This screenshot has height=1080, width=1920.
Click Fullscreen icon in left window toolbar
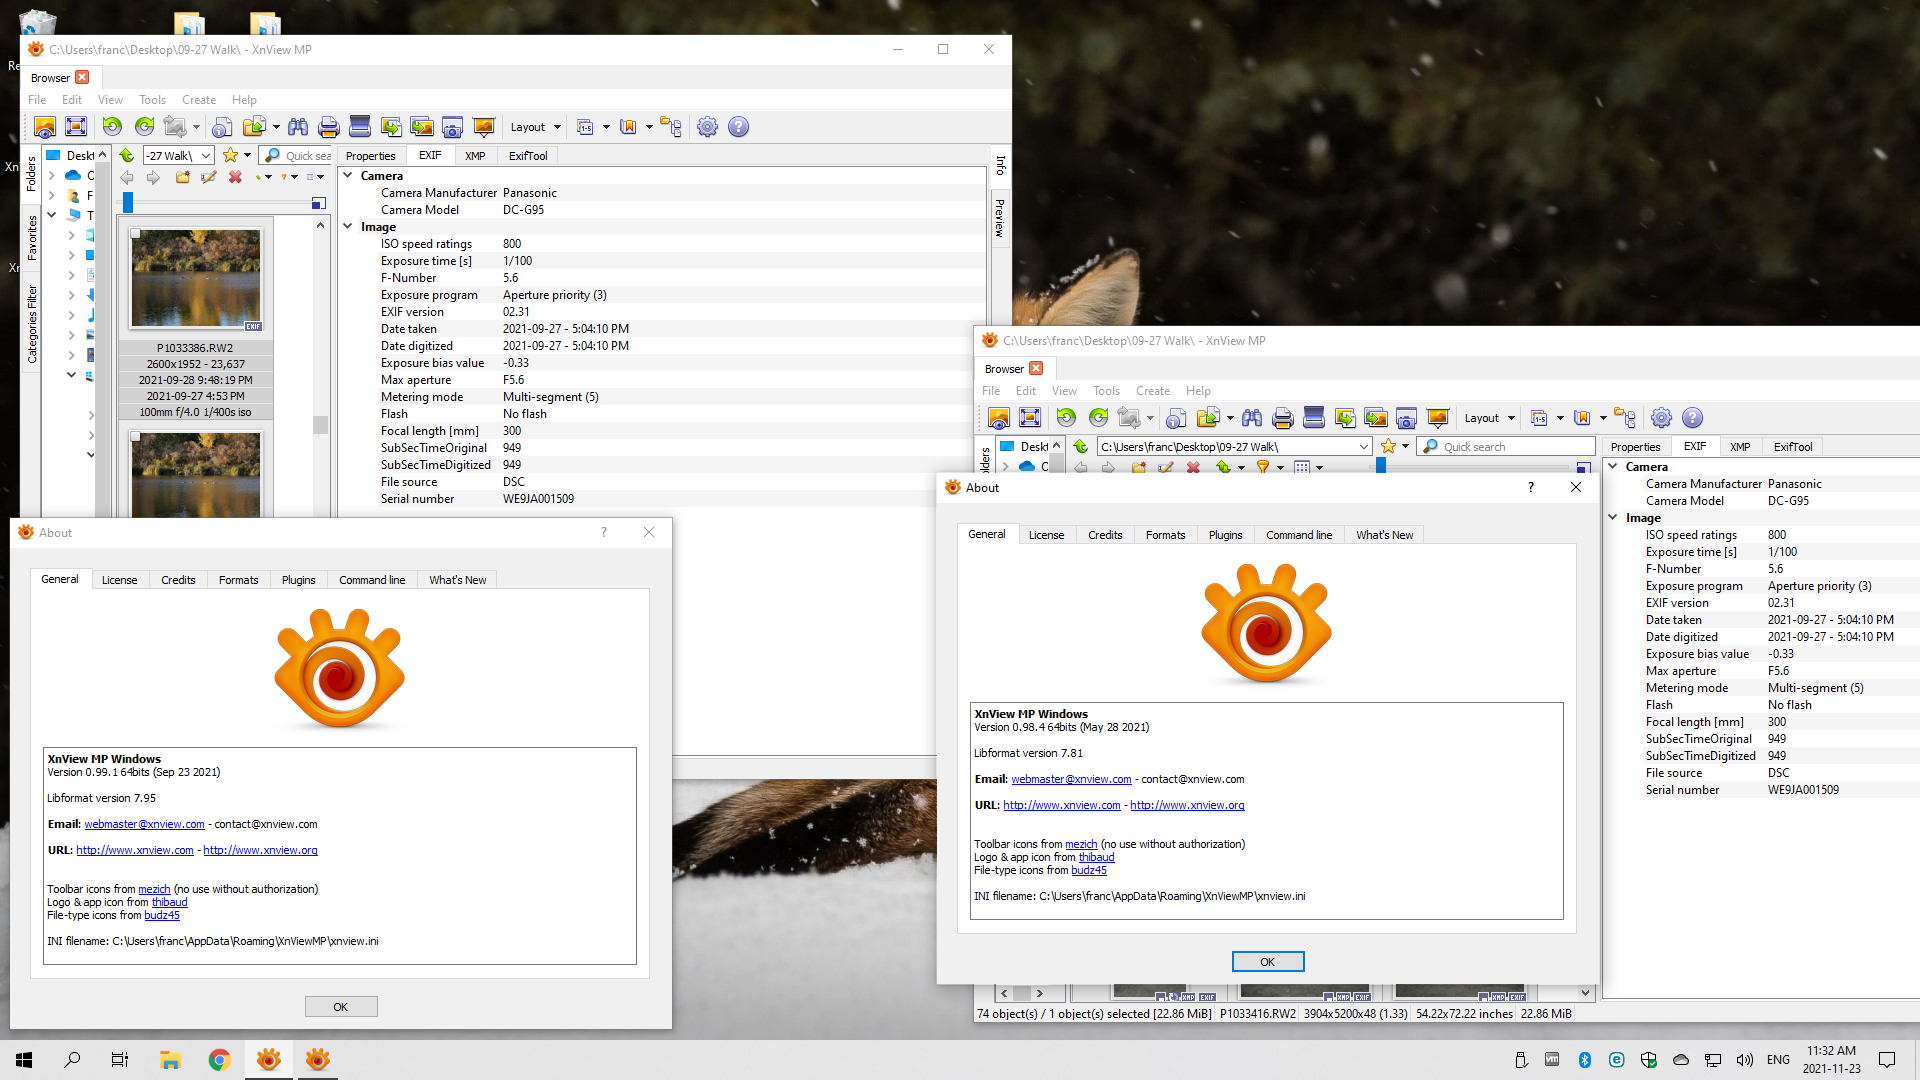click(76, 127)
